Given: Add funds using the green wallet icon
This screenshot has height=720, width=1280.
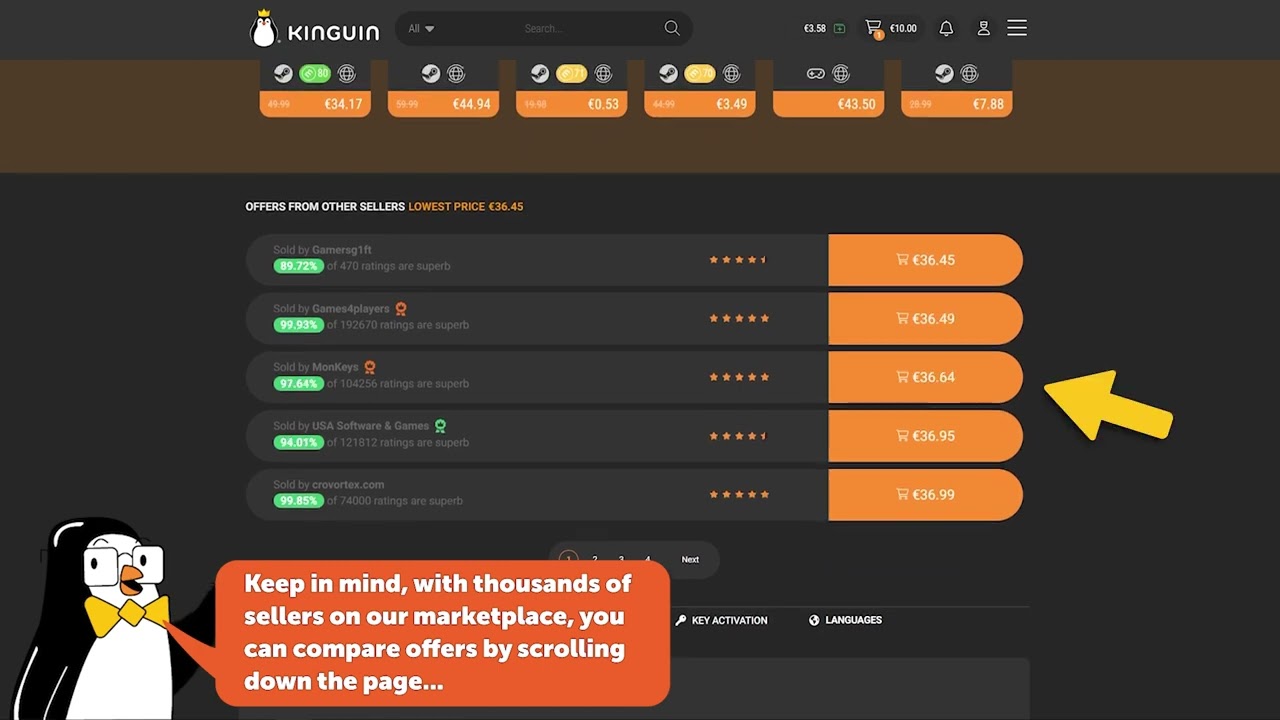Looking at the screenshot, I should 839,28.
